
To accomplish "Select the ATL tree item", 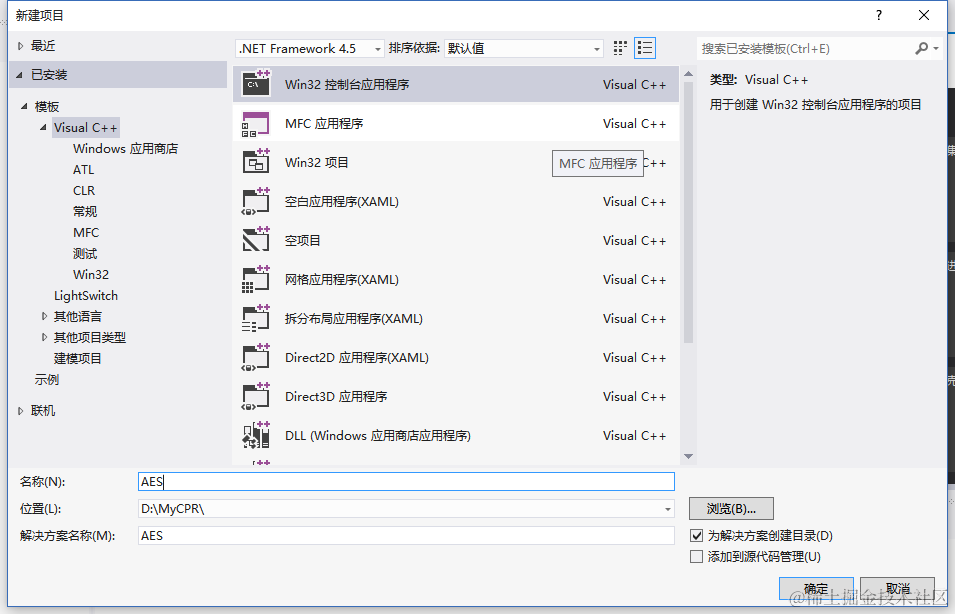I will click(83, 169).
